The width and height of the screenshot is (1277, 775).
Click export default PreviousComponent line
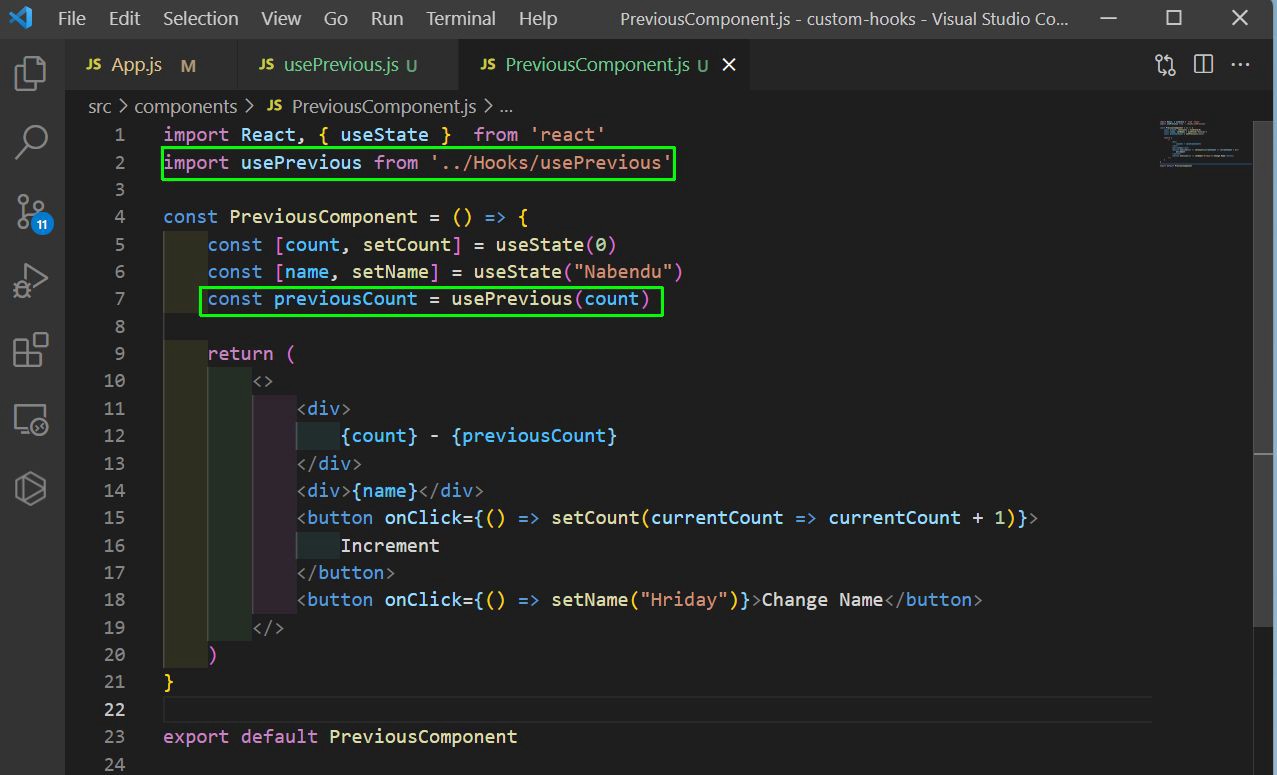pos(340,737)
